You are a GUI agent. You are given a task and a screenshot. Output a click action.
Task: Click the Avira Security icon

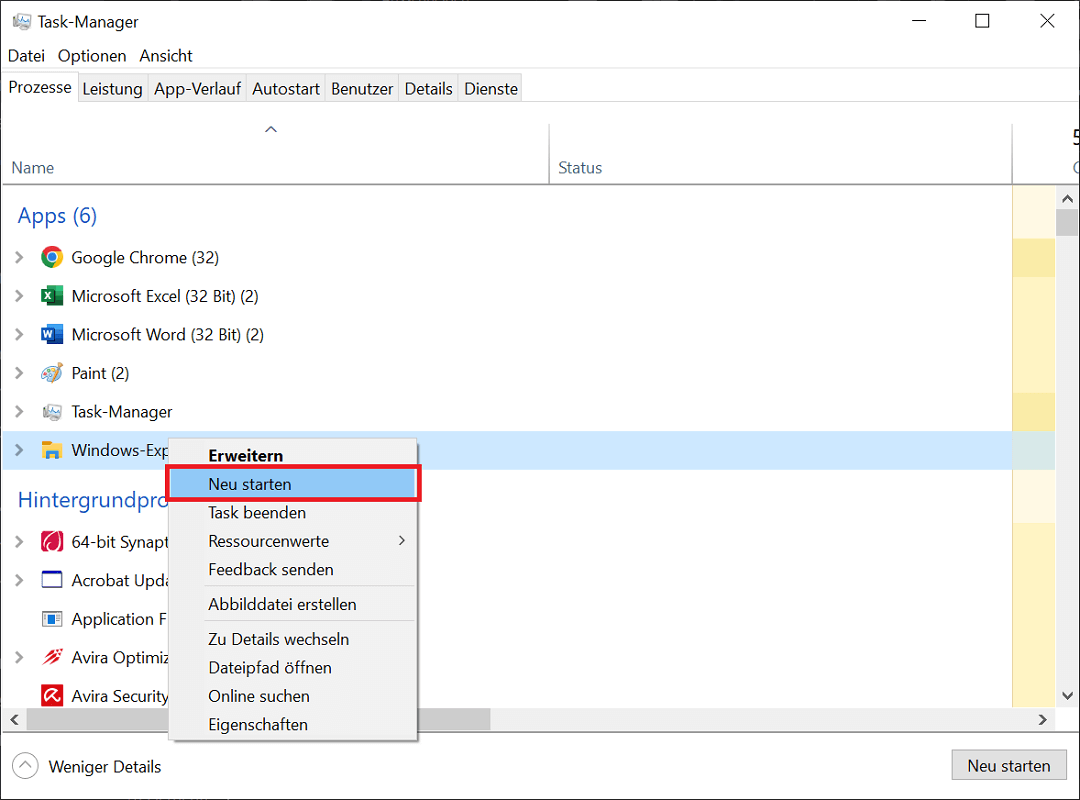52,695
